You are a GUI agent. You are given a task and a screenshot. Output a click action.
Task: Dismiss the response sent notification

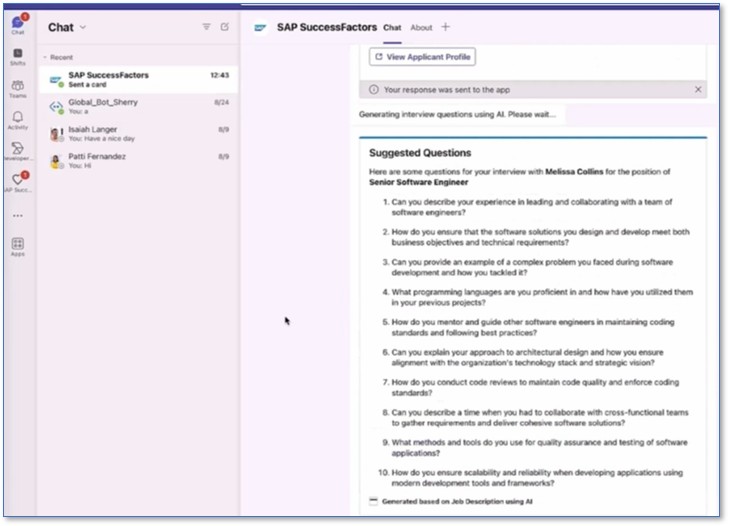(698, 89)
